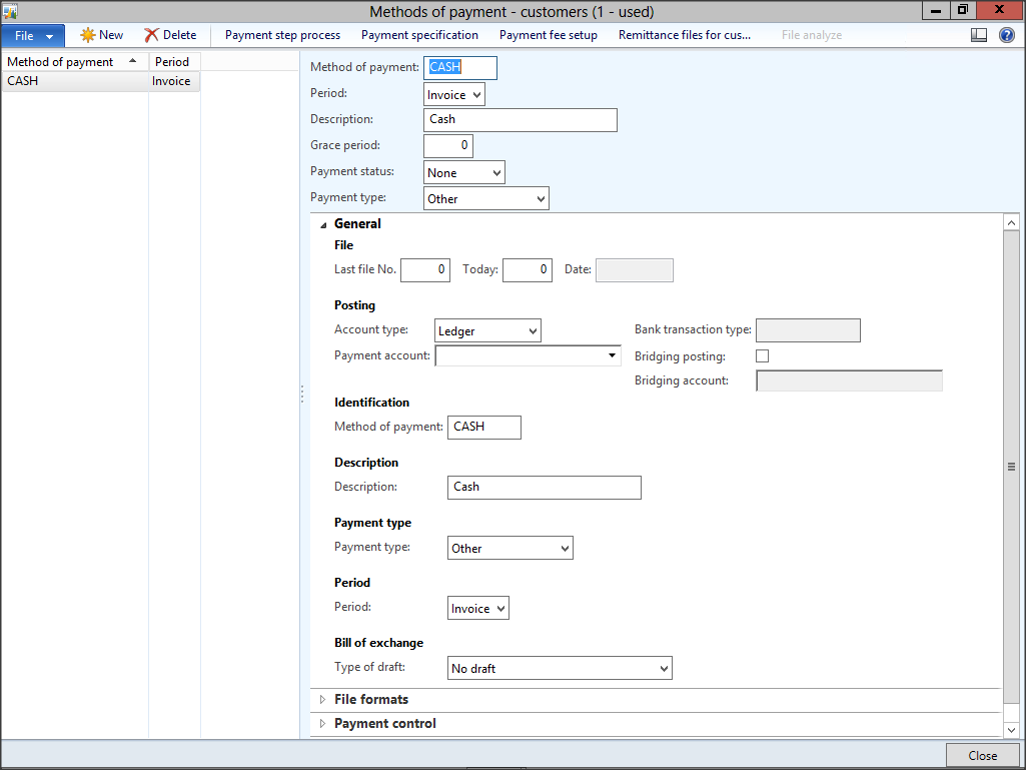Open Payment step process
Viewport: 1026px width, 770px height.
point(282,35)
